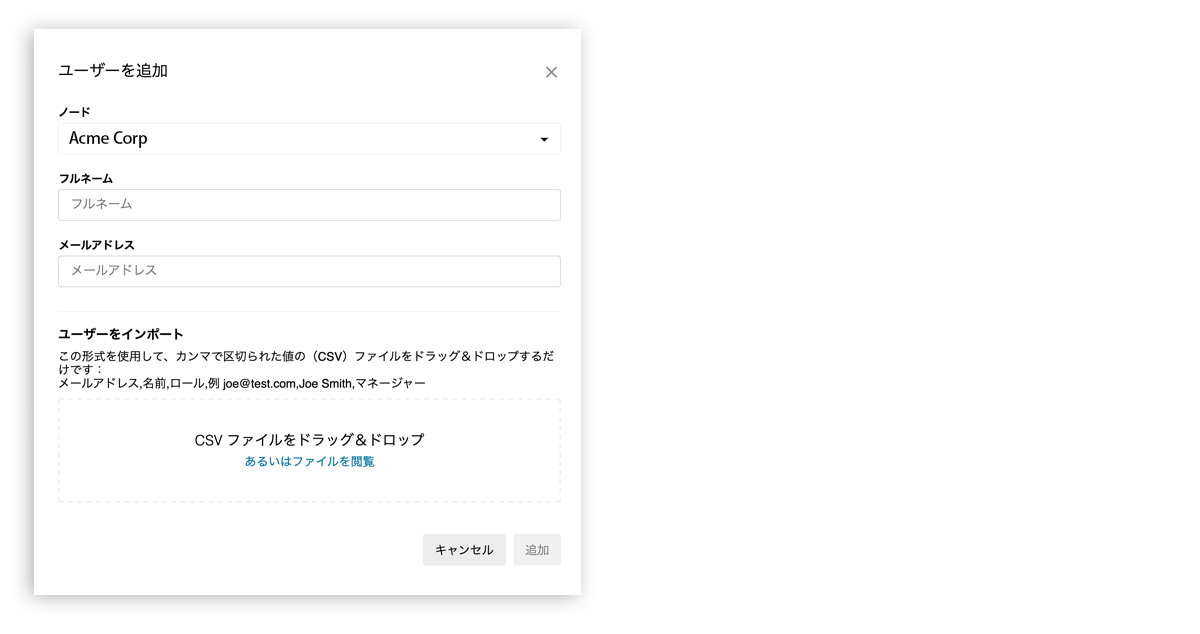Expand the ノード dropdown arrow
Screen dimensions: 1200x634
[x=544, y=139]
